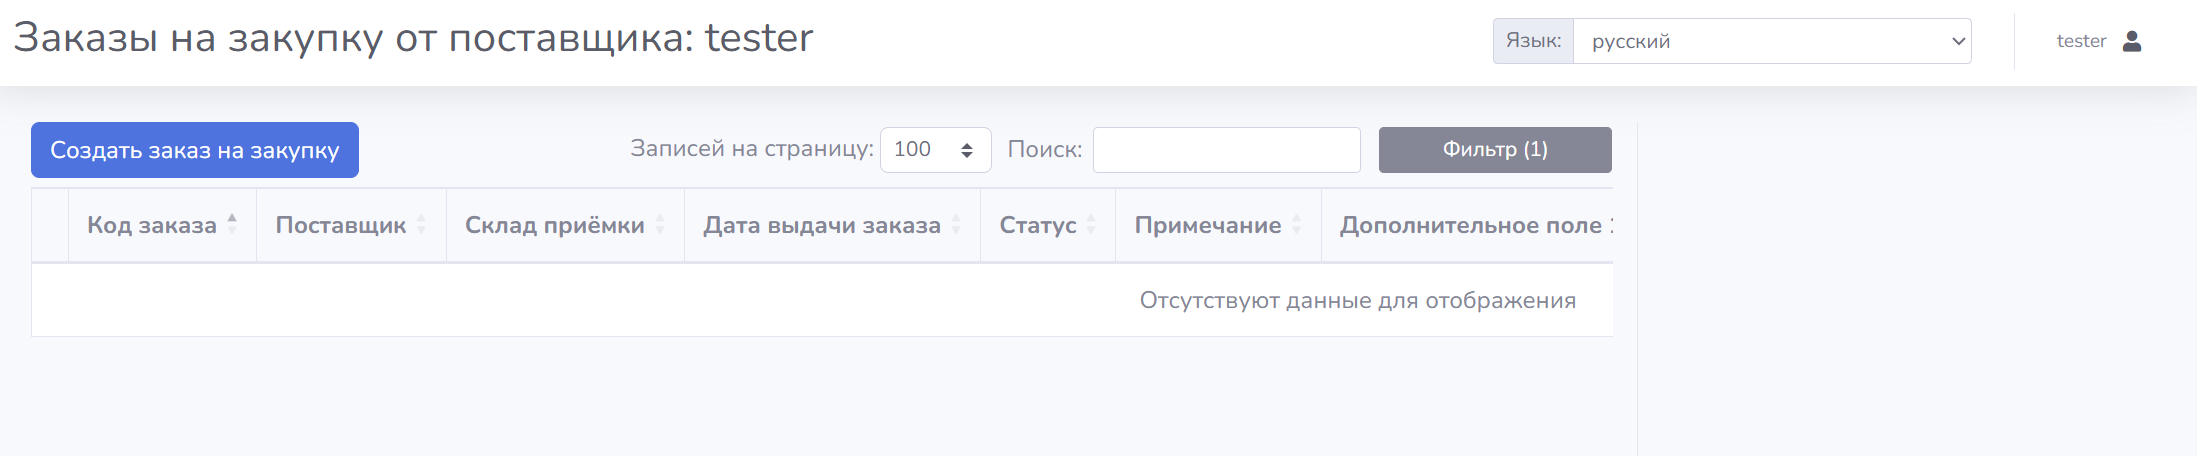Click sort arrows icon next to Примечание
Screen dimensions: 2197x456
(x=1297, y=224)
